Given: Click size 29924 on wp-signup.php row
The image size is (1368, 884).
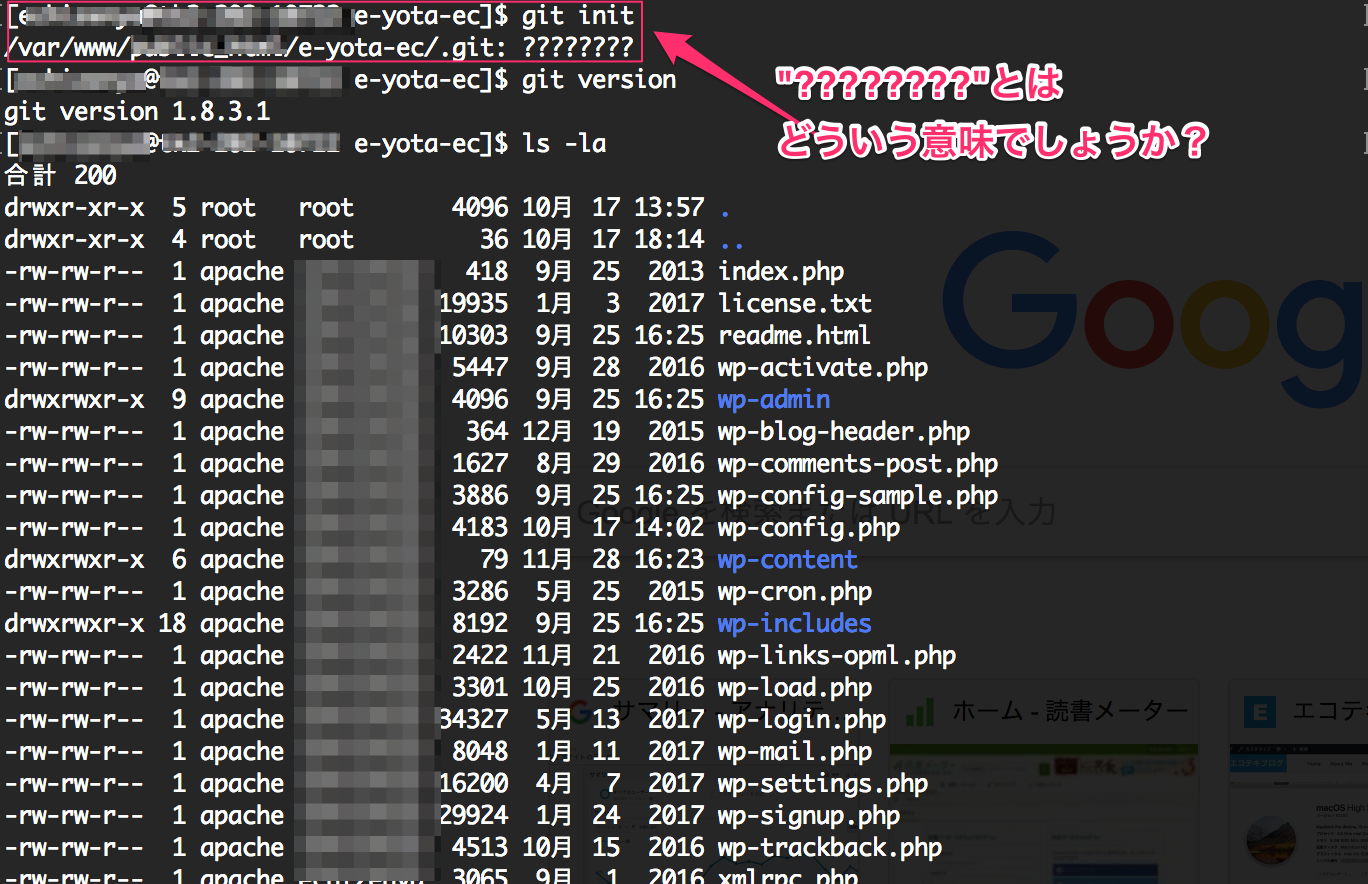Looking at the screenshot, I should (x=474, y=816).
